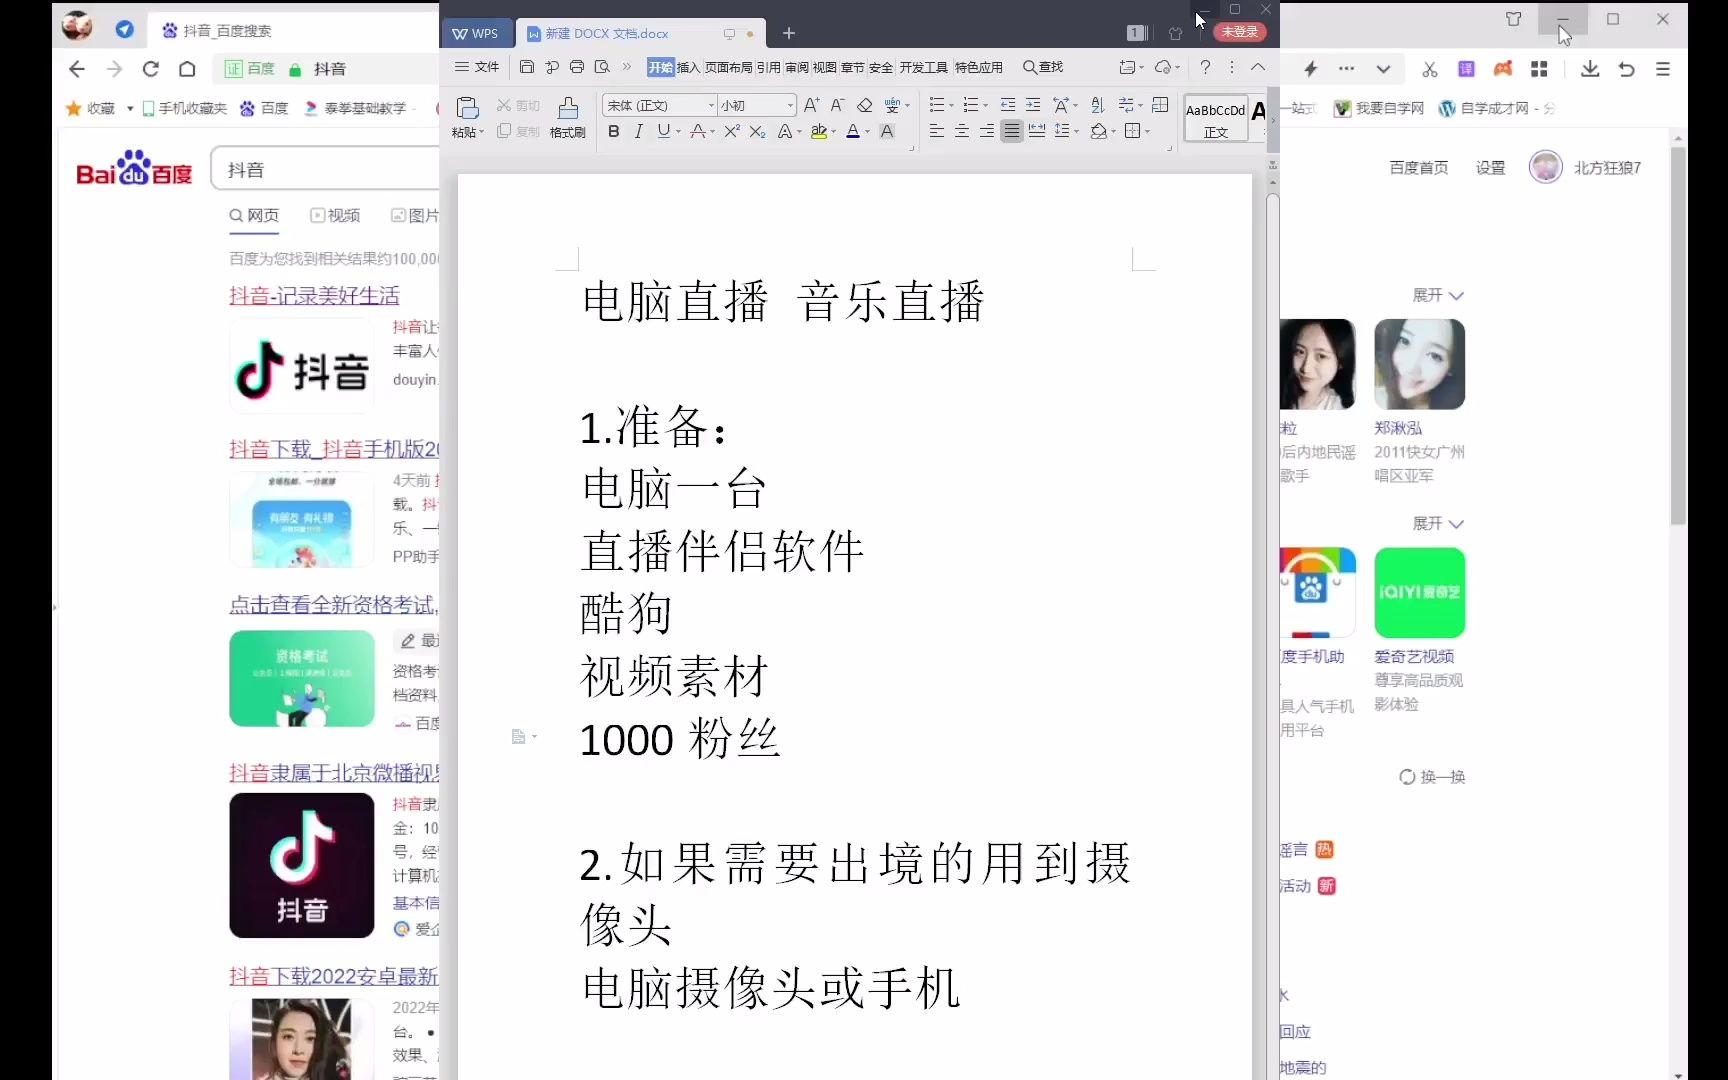The height and width of the screenshot is (1080, 1728).
Task: Open the text highlight color picker
Action: tap(819, 131)
